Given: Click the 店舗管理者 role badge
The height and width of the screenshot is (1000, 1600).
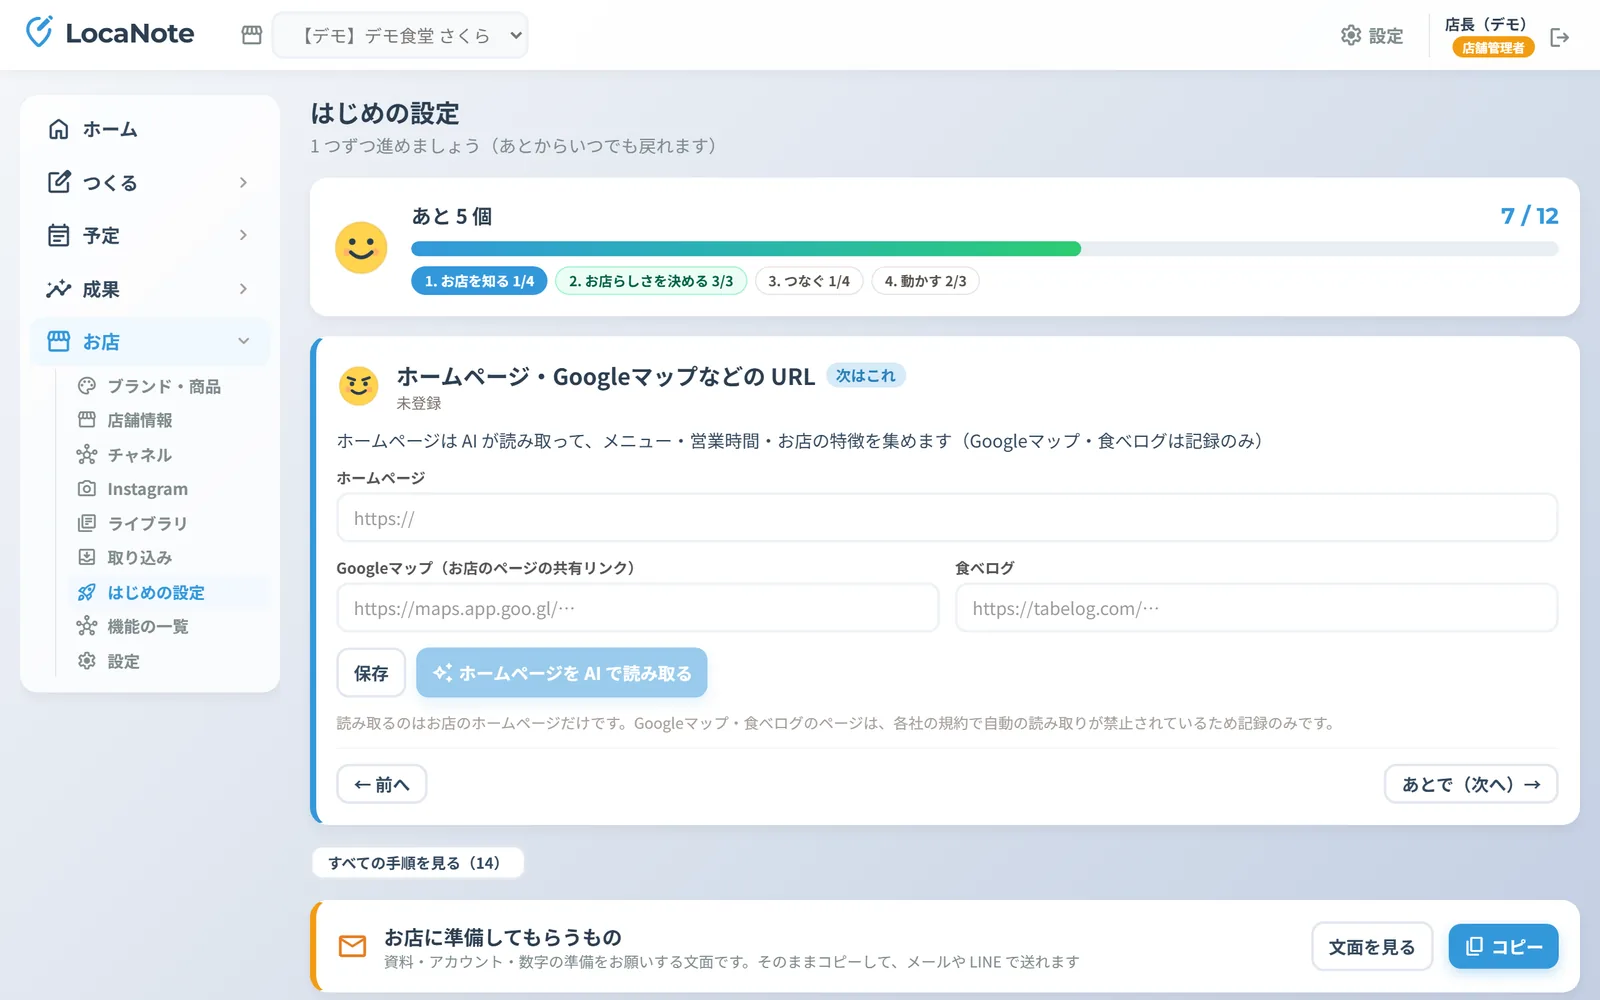Looking at the screenshot, I should pyautogui.click(x=1493, y=47).
